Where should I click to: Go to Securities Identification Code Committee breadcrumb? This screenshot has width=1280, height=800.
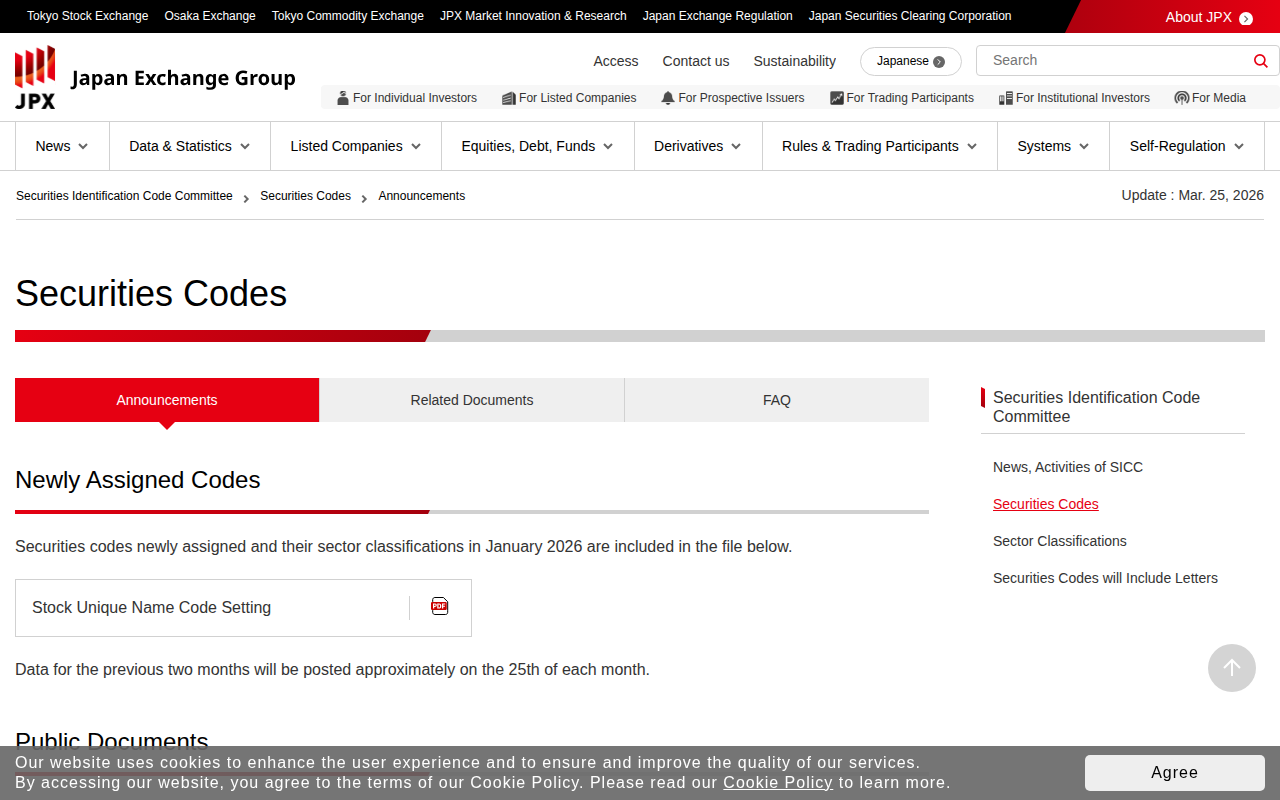pyautogui.click(x=124, y=196)
